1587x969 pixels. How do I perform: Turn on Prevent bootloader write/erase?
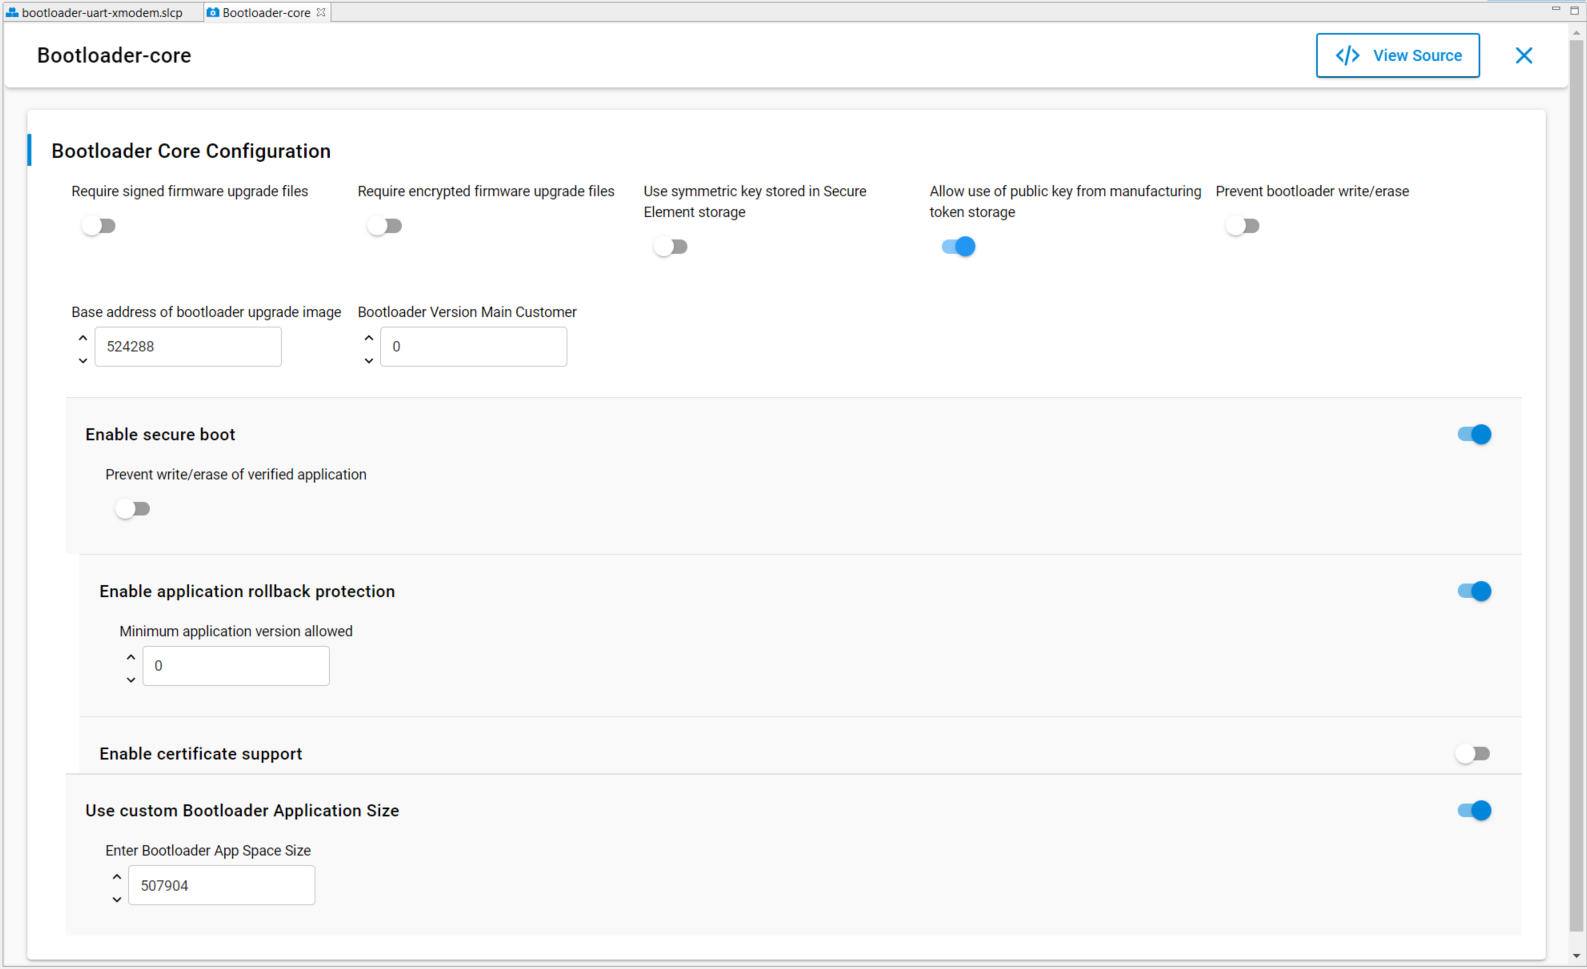point(1243,226)
